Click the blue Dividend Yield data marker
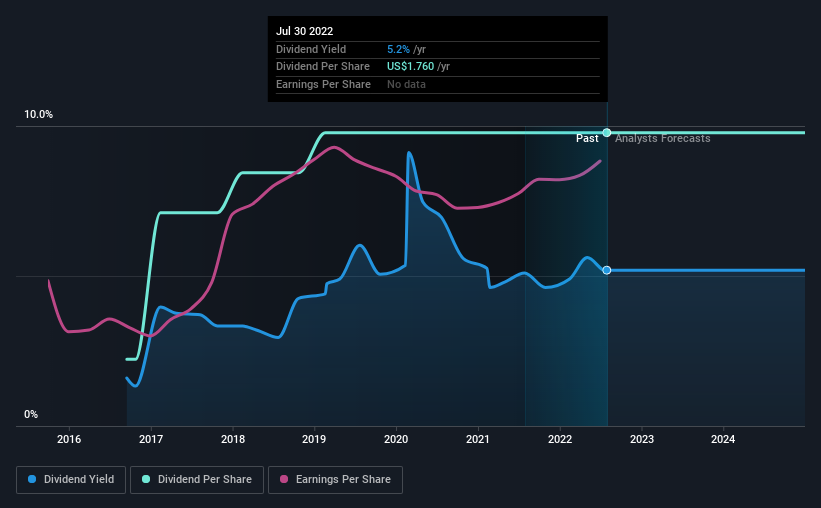Viewport: 821px width, 508px height. pos(607,270)
